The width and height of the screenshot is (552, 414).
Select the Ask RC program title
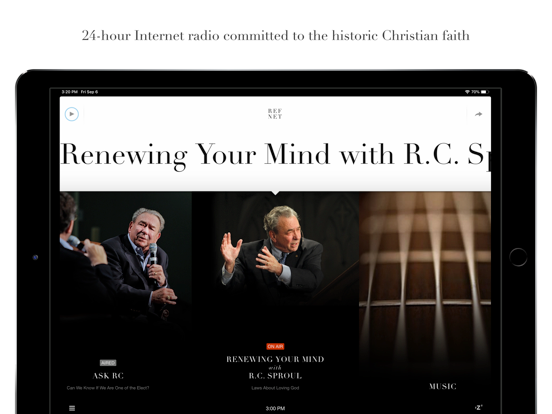tap(108, 376)
